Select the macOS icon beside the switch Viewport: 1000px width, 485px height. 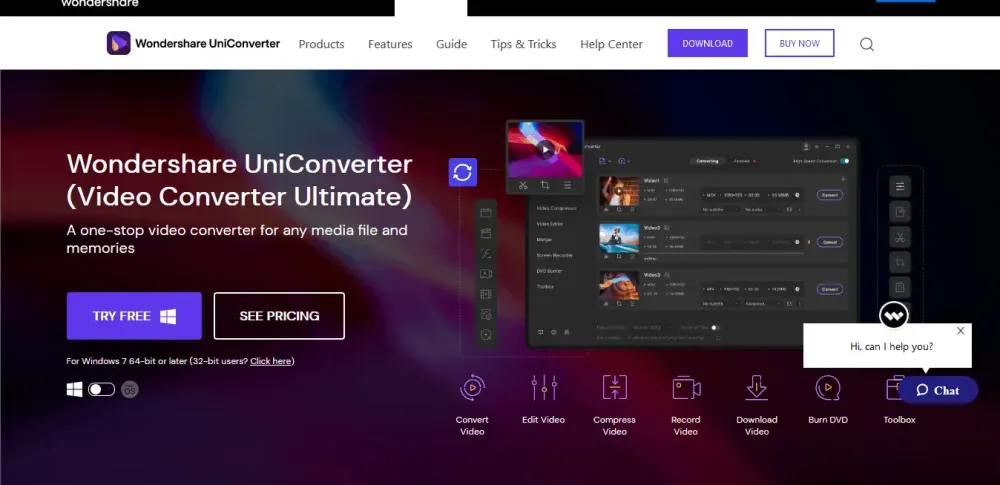point(129,389)
